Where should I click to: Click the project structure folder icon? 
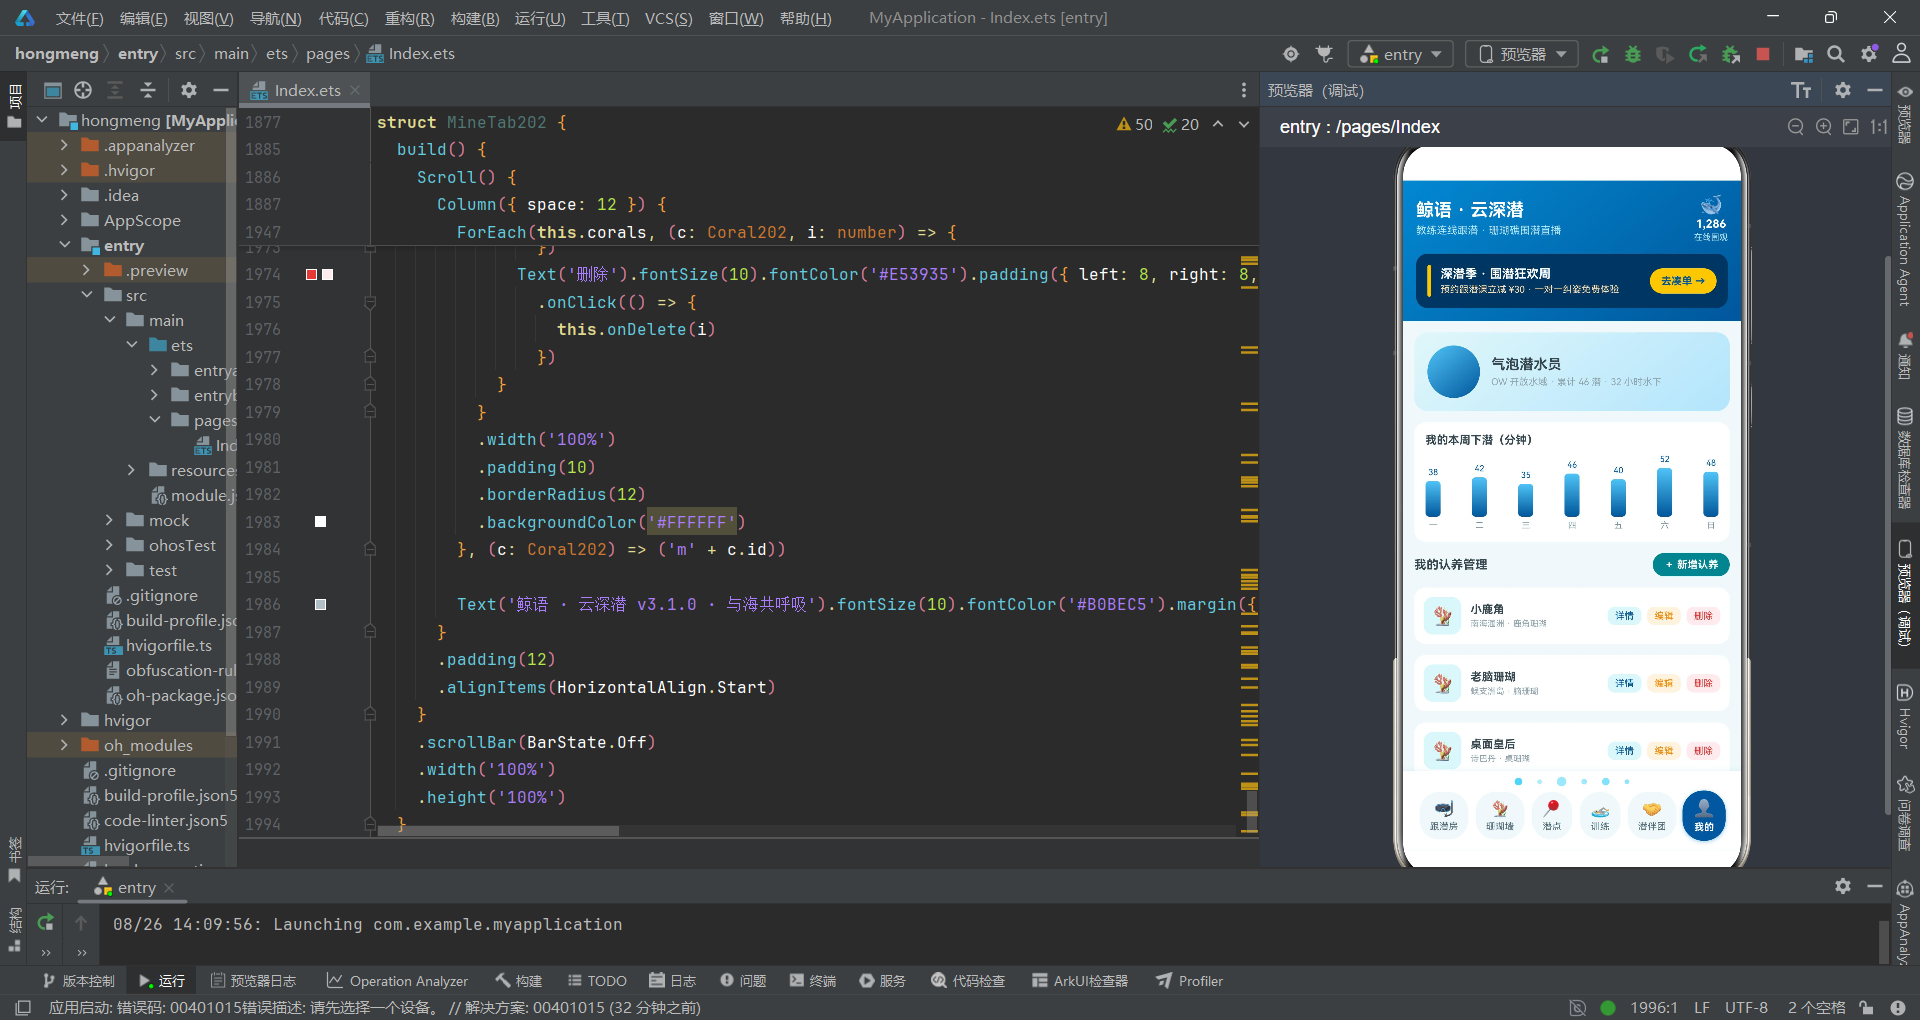click(x=1804, y=55)
